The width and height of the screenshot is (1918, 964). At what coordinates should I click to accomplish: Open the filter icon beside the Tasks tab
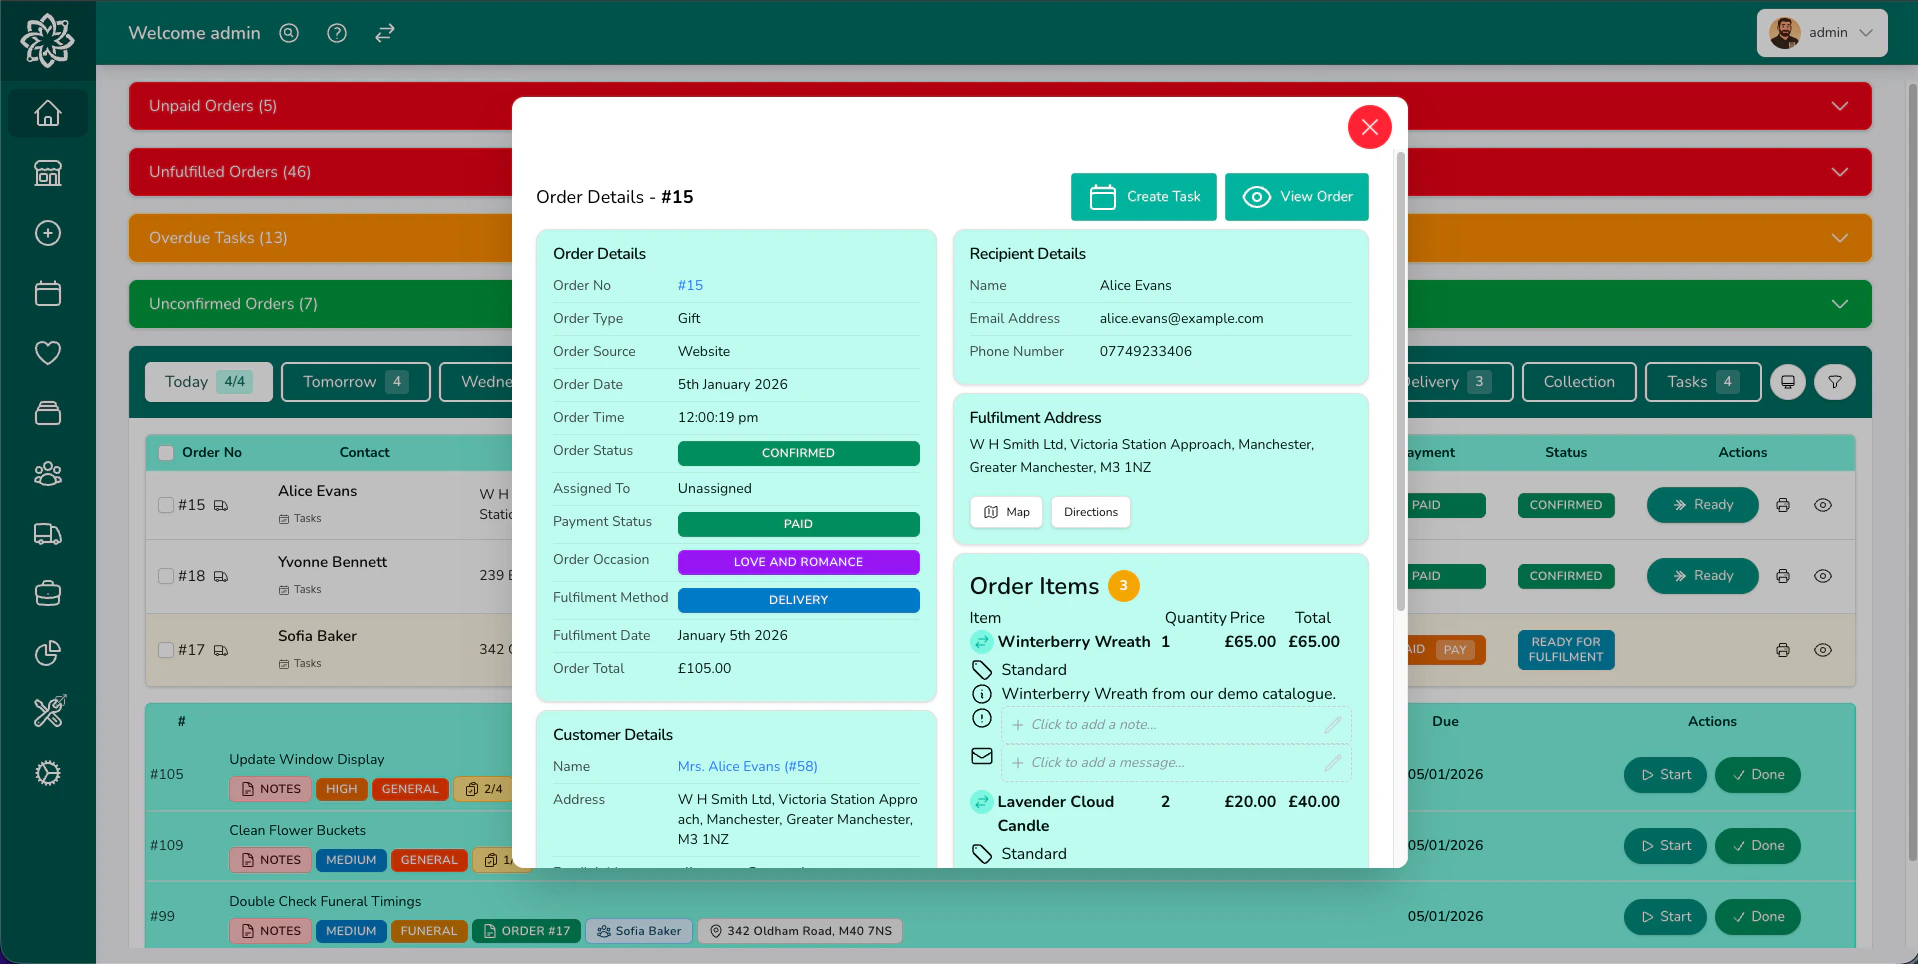tap(1834, 382)
